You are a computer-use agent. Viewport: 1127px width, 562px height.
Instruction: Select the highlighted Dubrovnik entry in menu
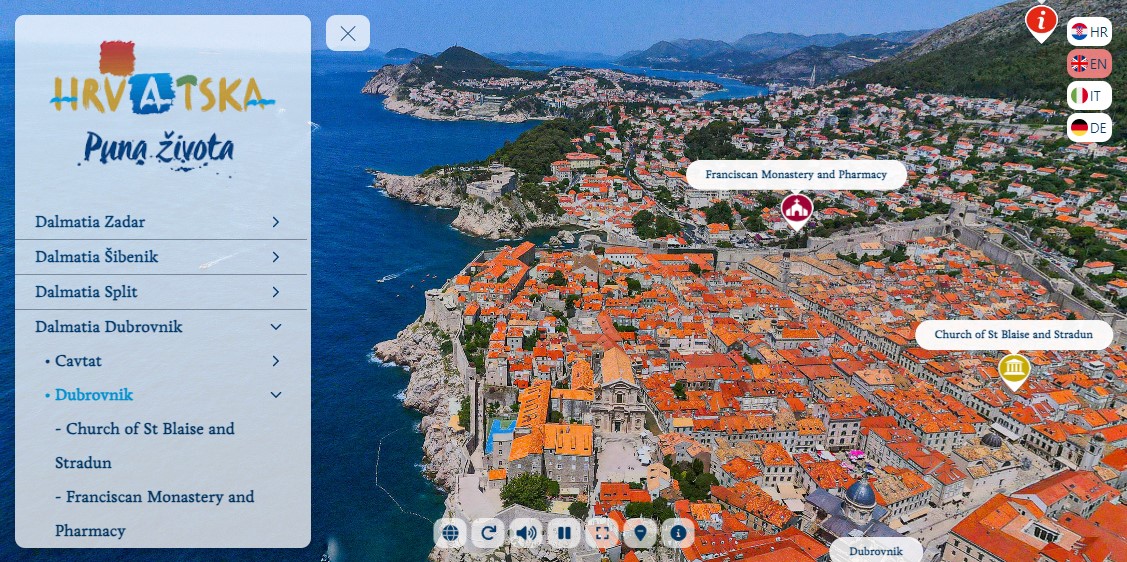94,395
